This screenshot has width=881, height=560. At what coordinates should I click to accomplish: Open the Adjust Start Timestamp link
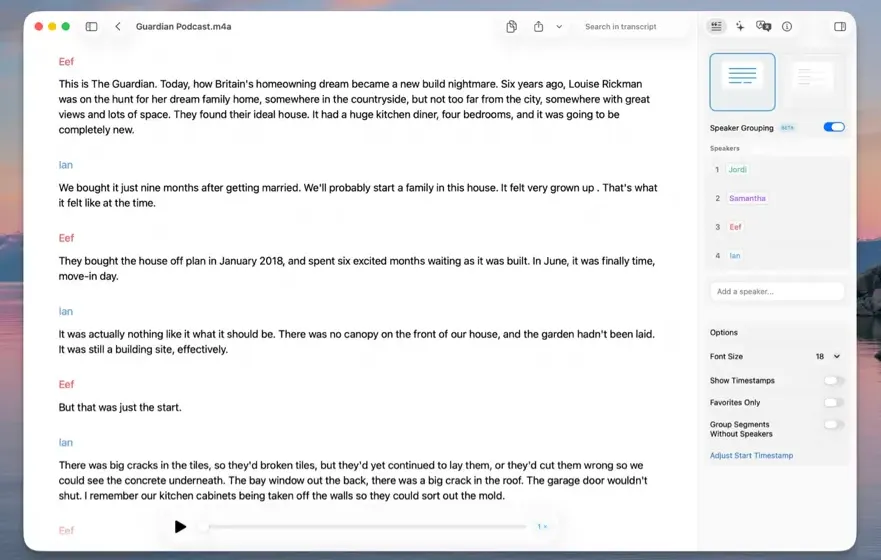point(751,456)
